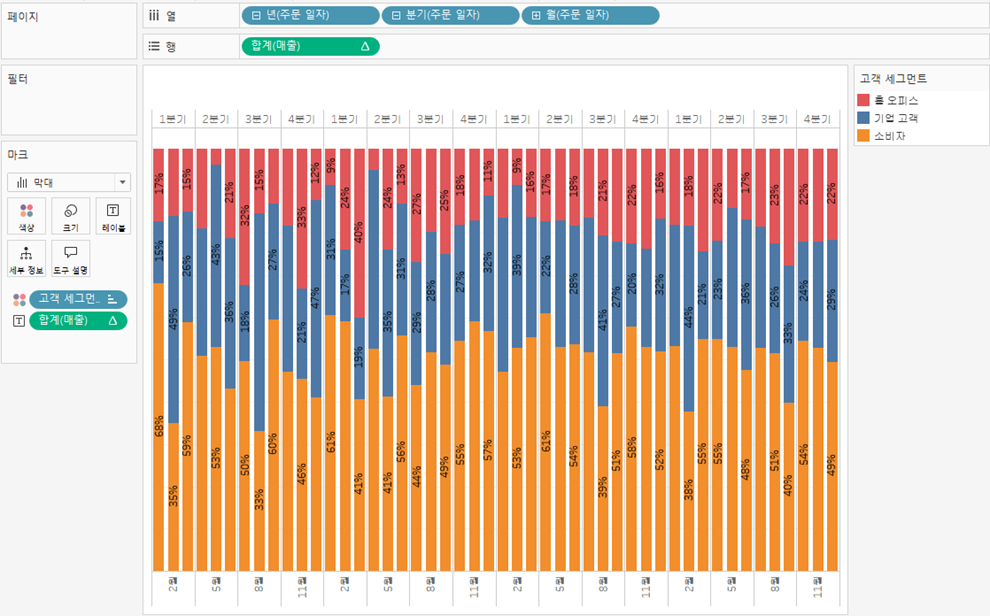The image size is (990, 616).
Task: Select the orange bar segment labeled 56%
Action: pos(402,453)
